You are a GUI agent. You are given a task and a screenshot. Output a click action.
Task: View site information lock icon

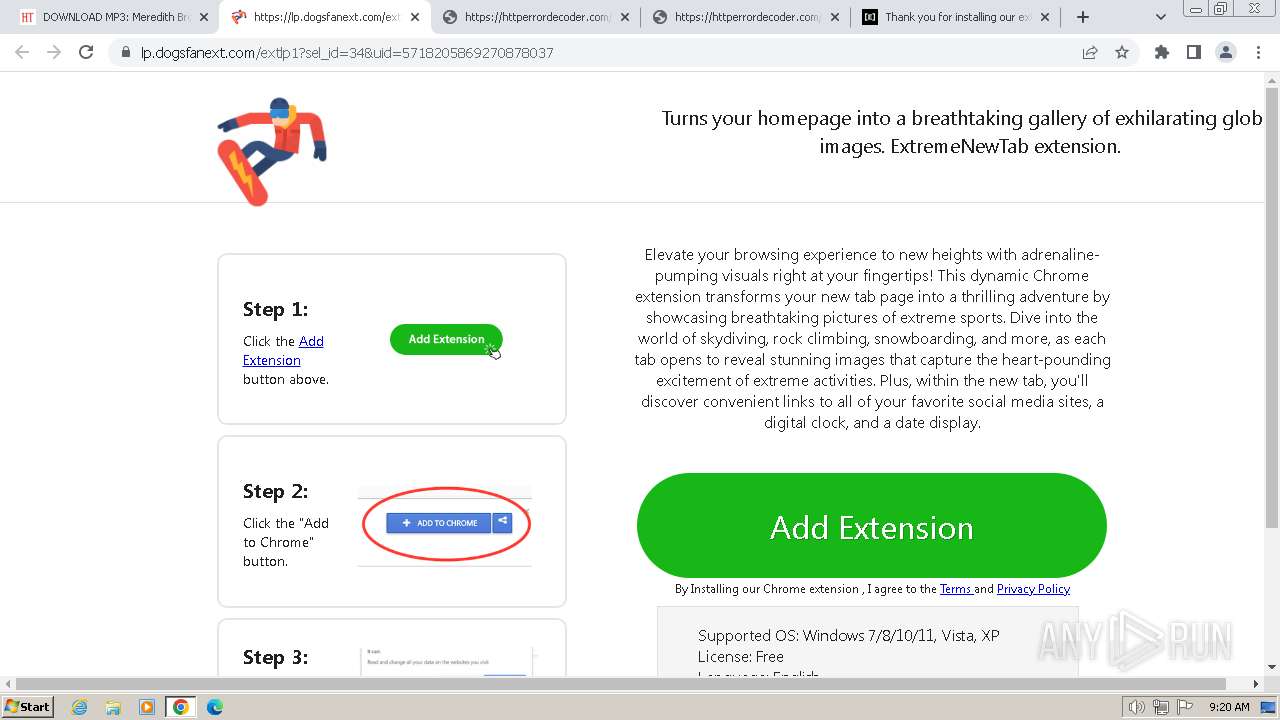126,53
